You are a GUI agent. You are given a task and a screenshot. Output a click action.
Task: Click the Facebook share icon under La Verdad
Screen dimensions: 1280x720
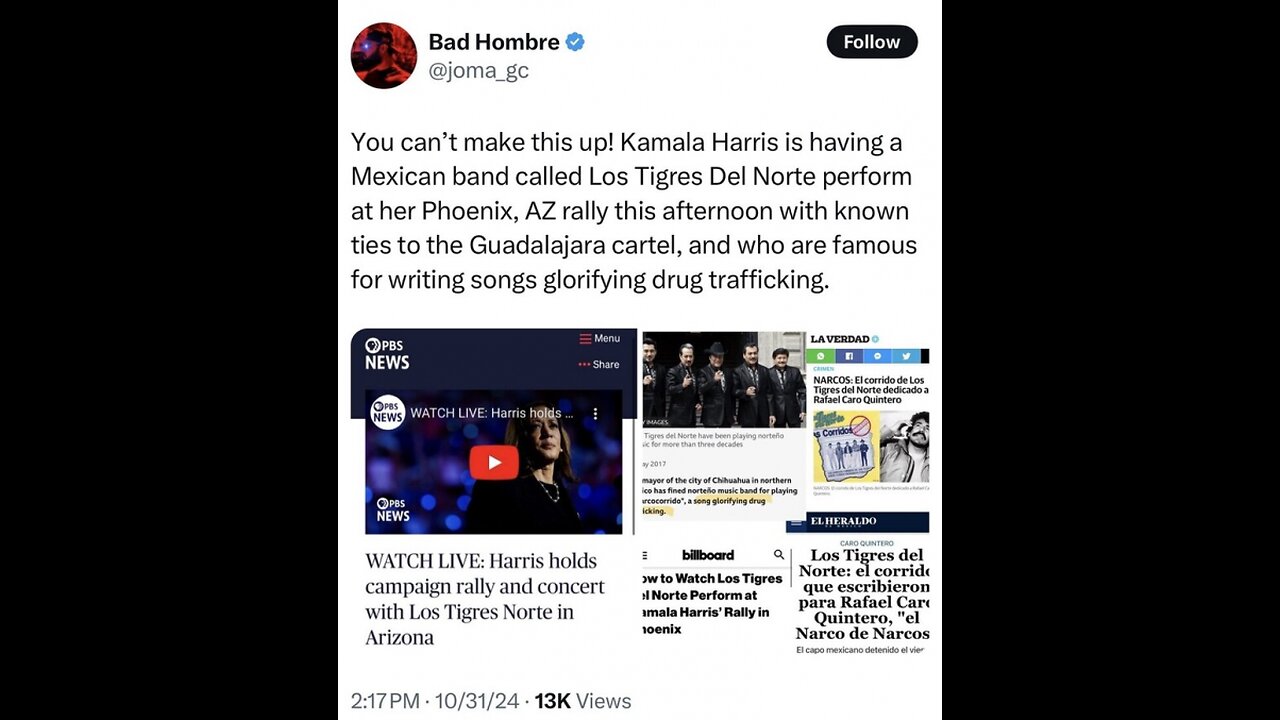[x=849, y=356]
